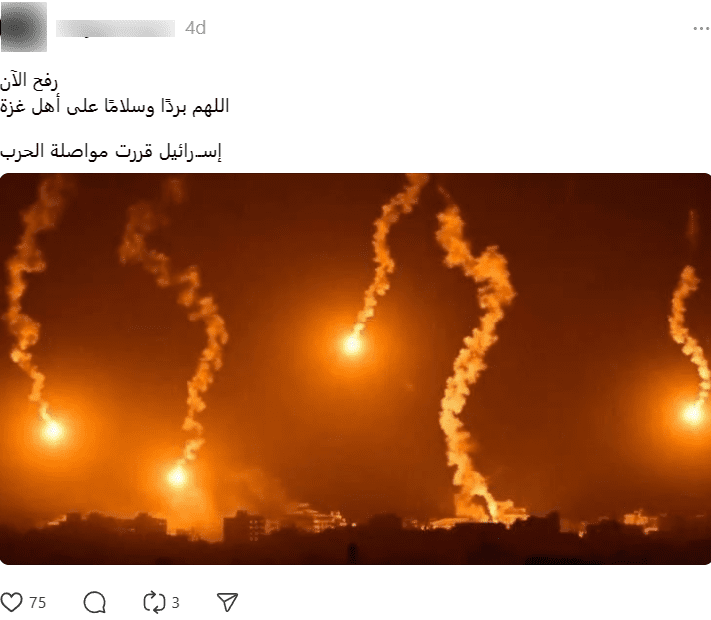Click the line إسـرائيل قررت مواصلة الحرب
This screenshot has height=620, width=711.
pyautogui.click(x=111, y=151)
